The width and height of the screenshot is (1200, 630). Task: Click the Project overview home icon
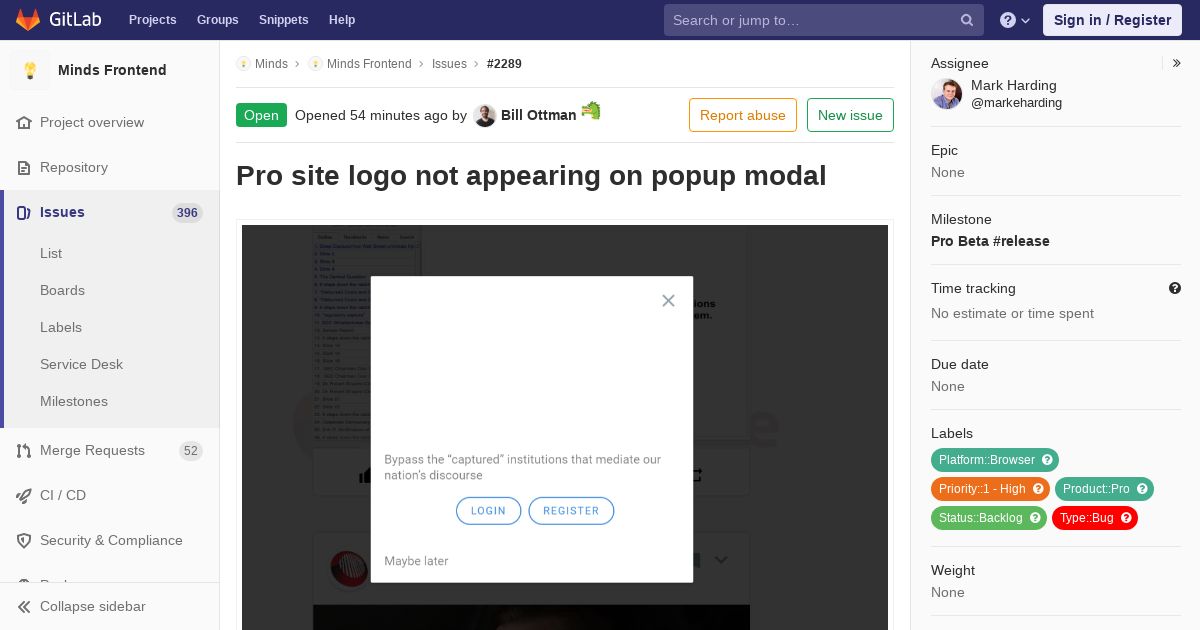(x=24, y=123)
